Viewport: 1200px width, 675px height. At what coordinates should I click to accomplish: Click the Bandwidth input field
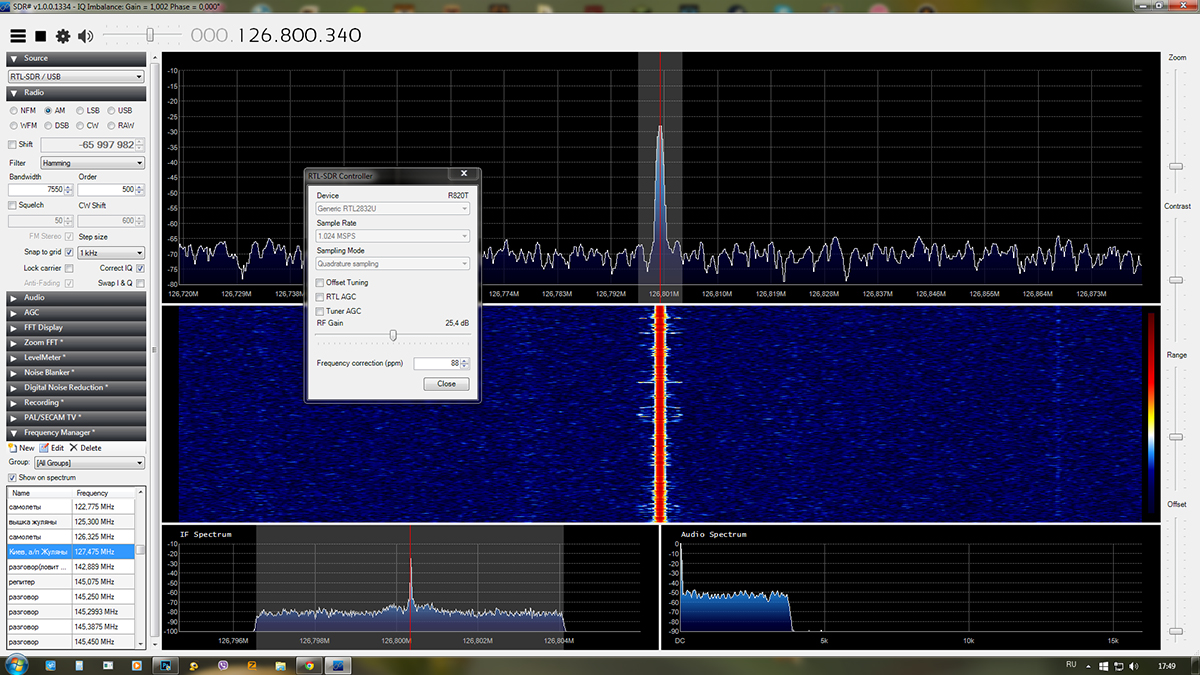[36, 190]
